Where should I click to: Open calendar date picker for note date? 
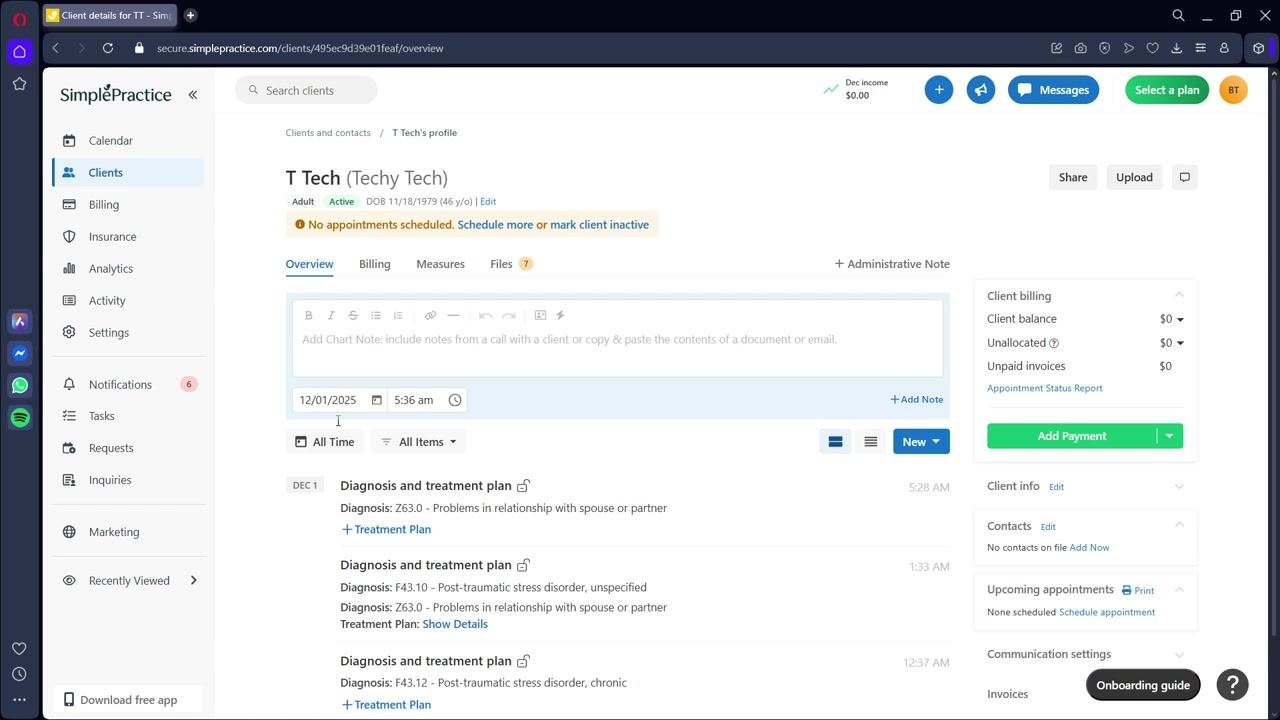[x=377, y=400]
